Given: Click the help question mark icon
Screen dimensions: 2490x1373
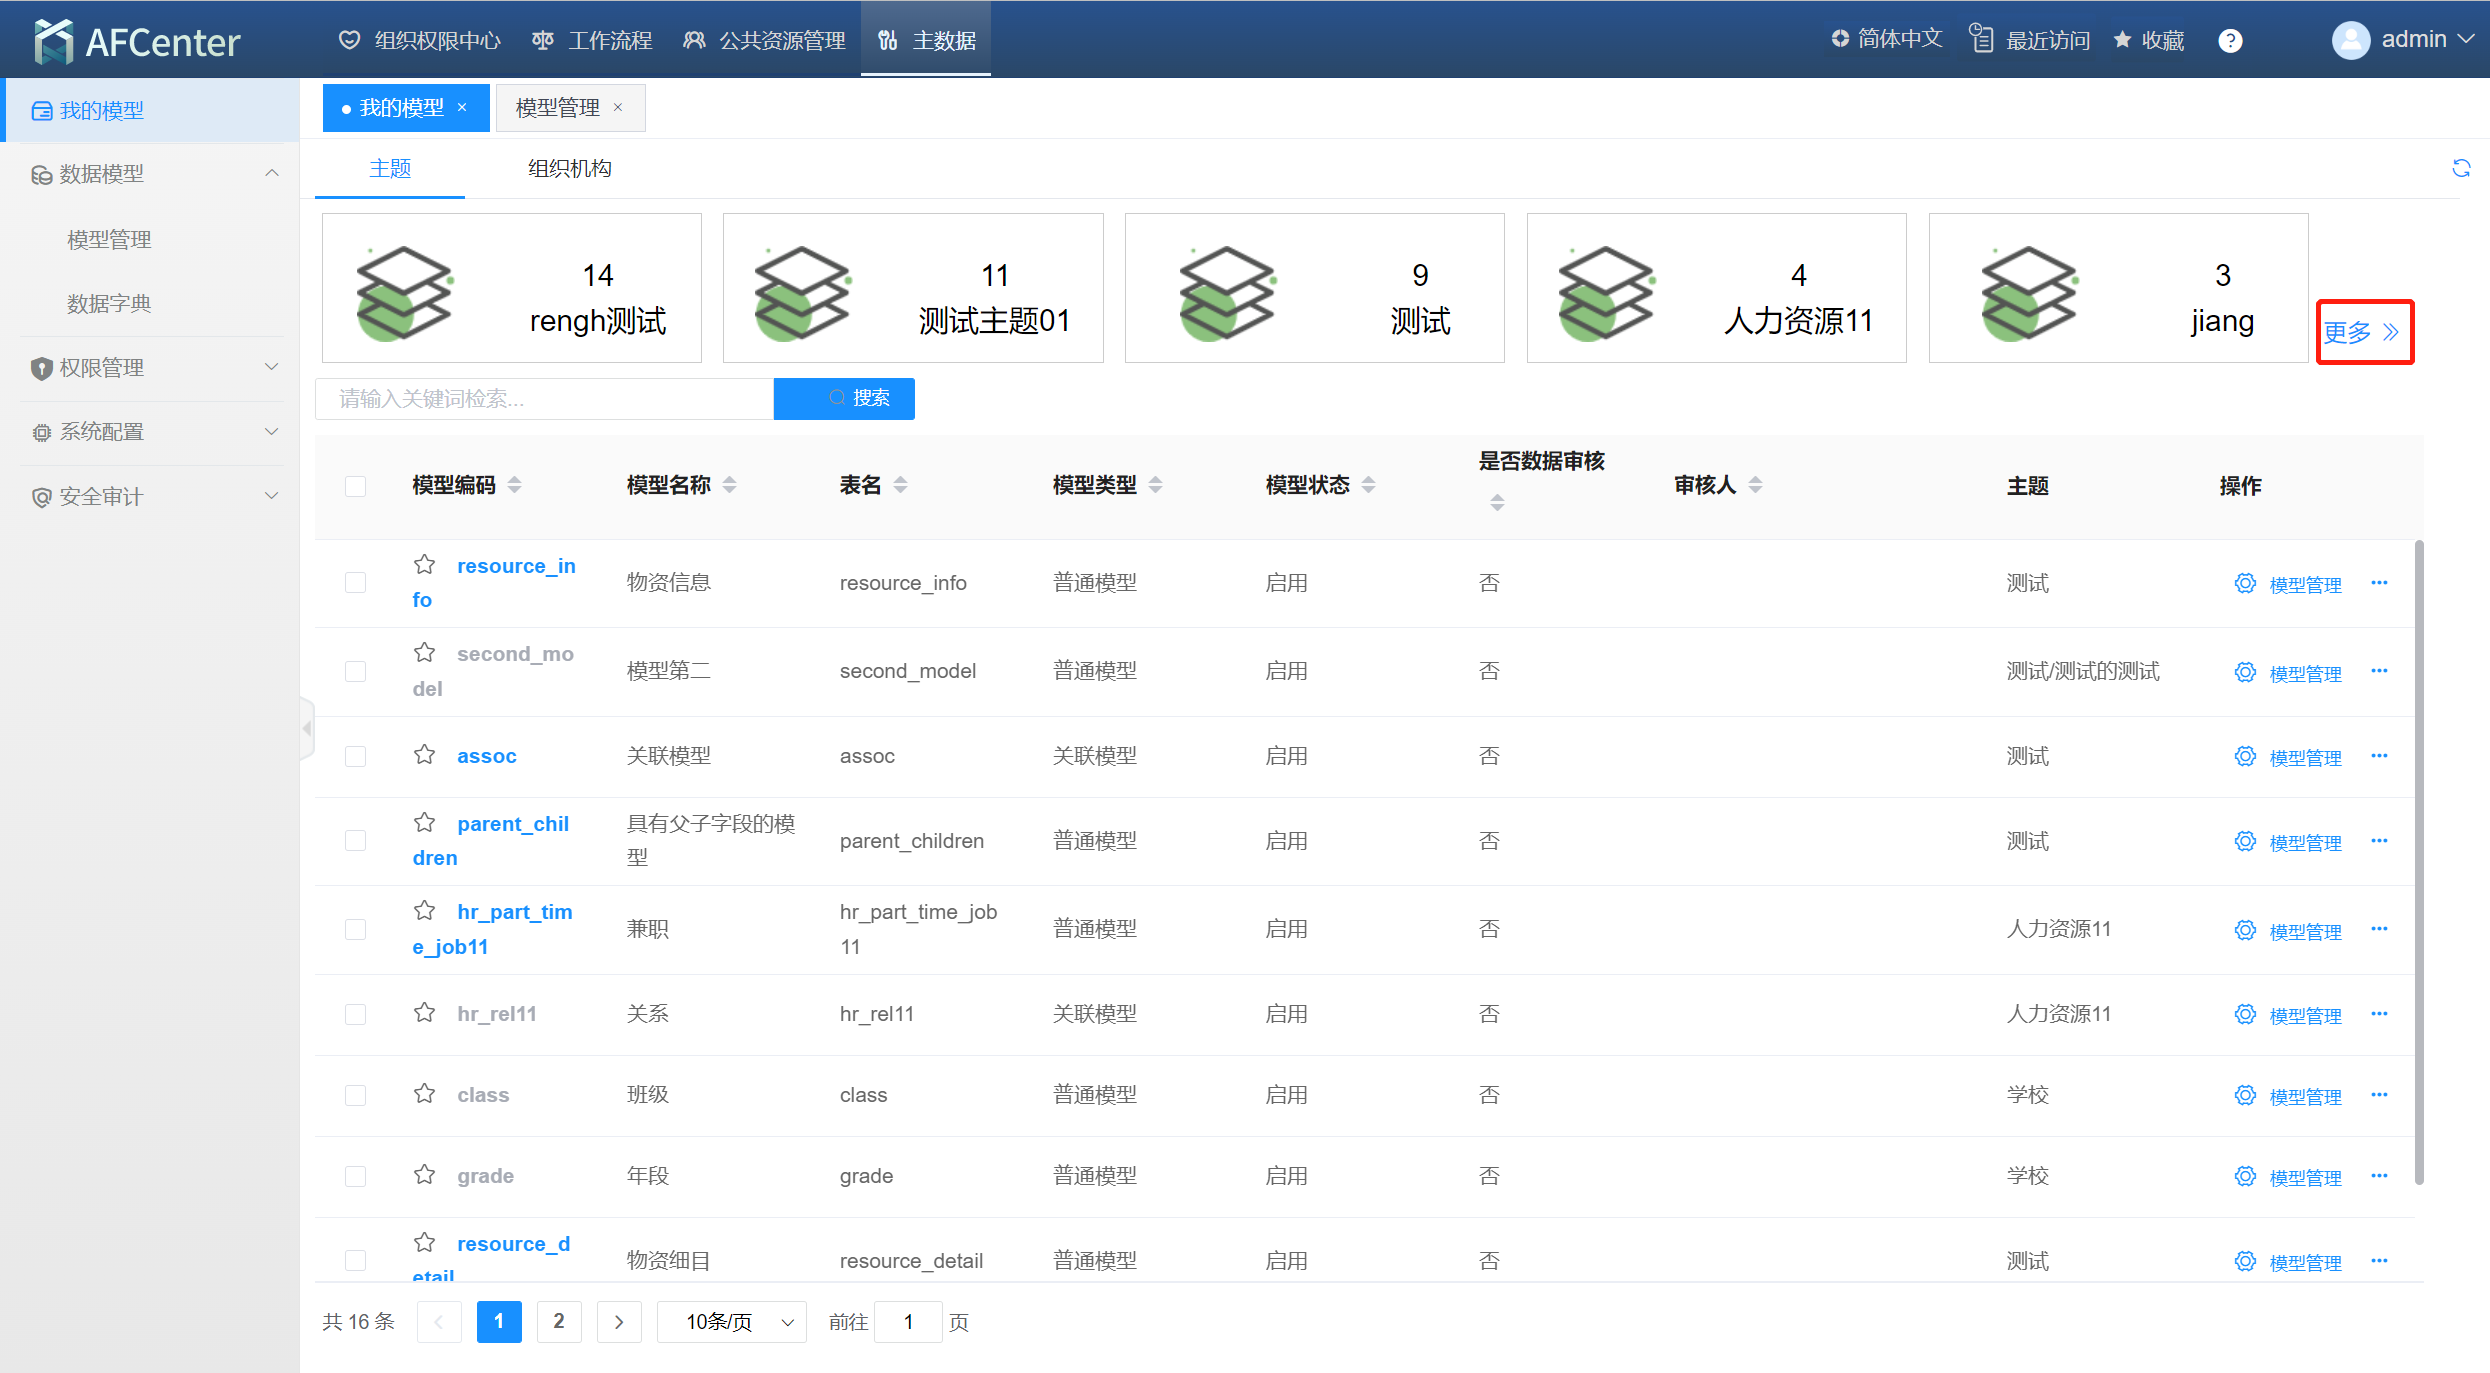Looking at the screenshot, I should [2230, 41].
